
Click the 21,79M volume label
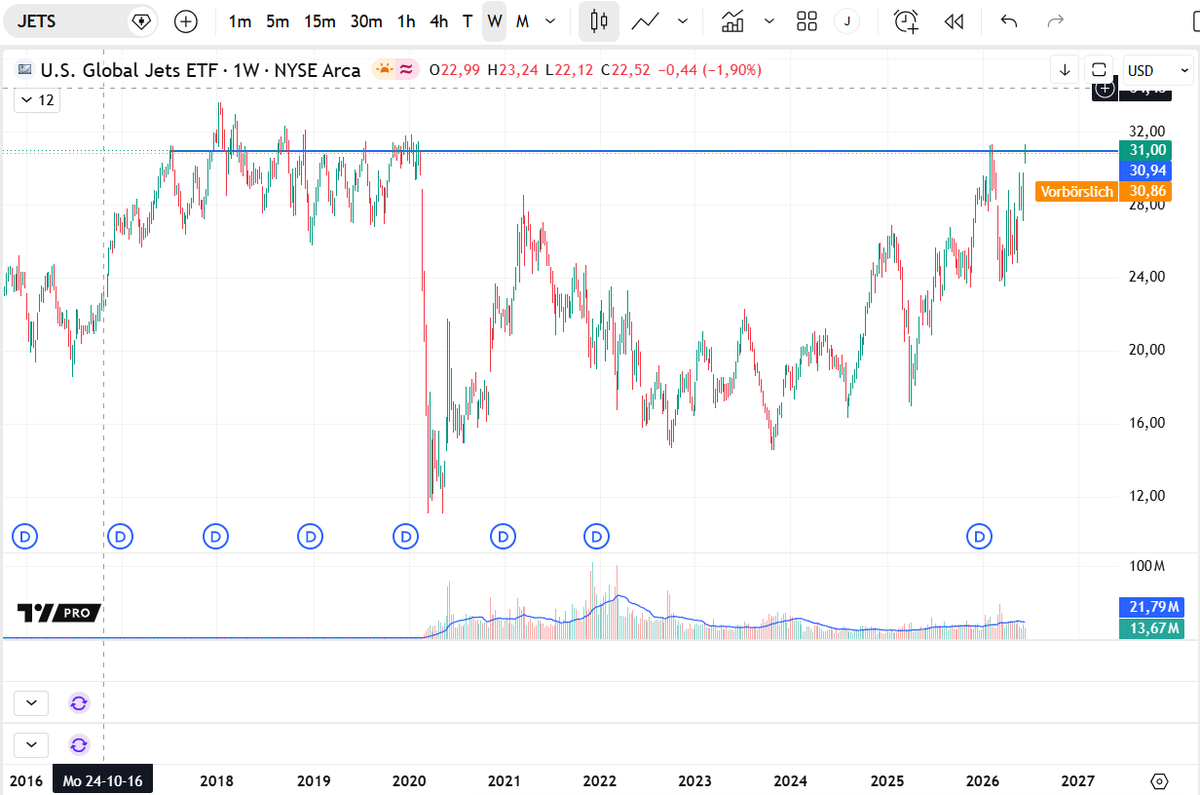(x=1153, y=607)
